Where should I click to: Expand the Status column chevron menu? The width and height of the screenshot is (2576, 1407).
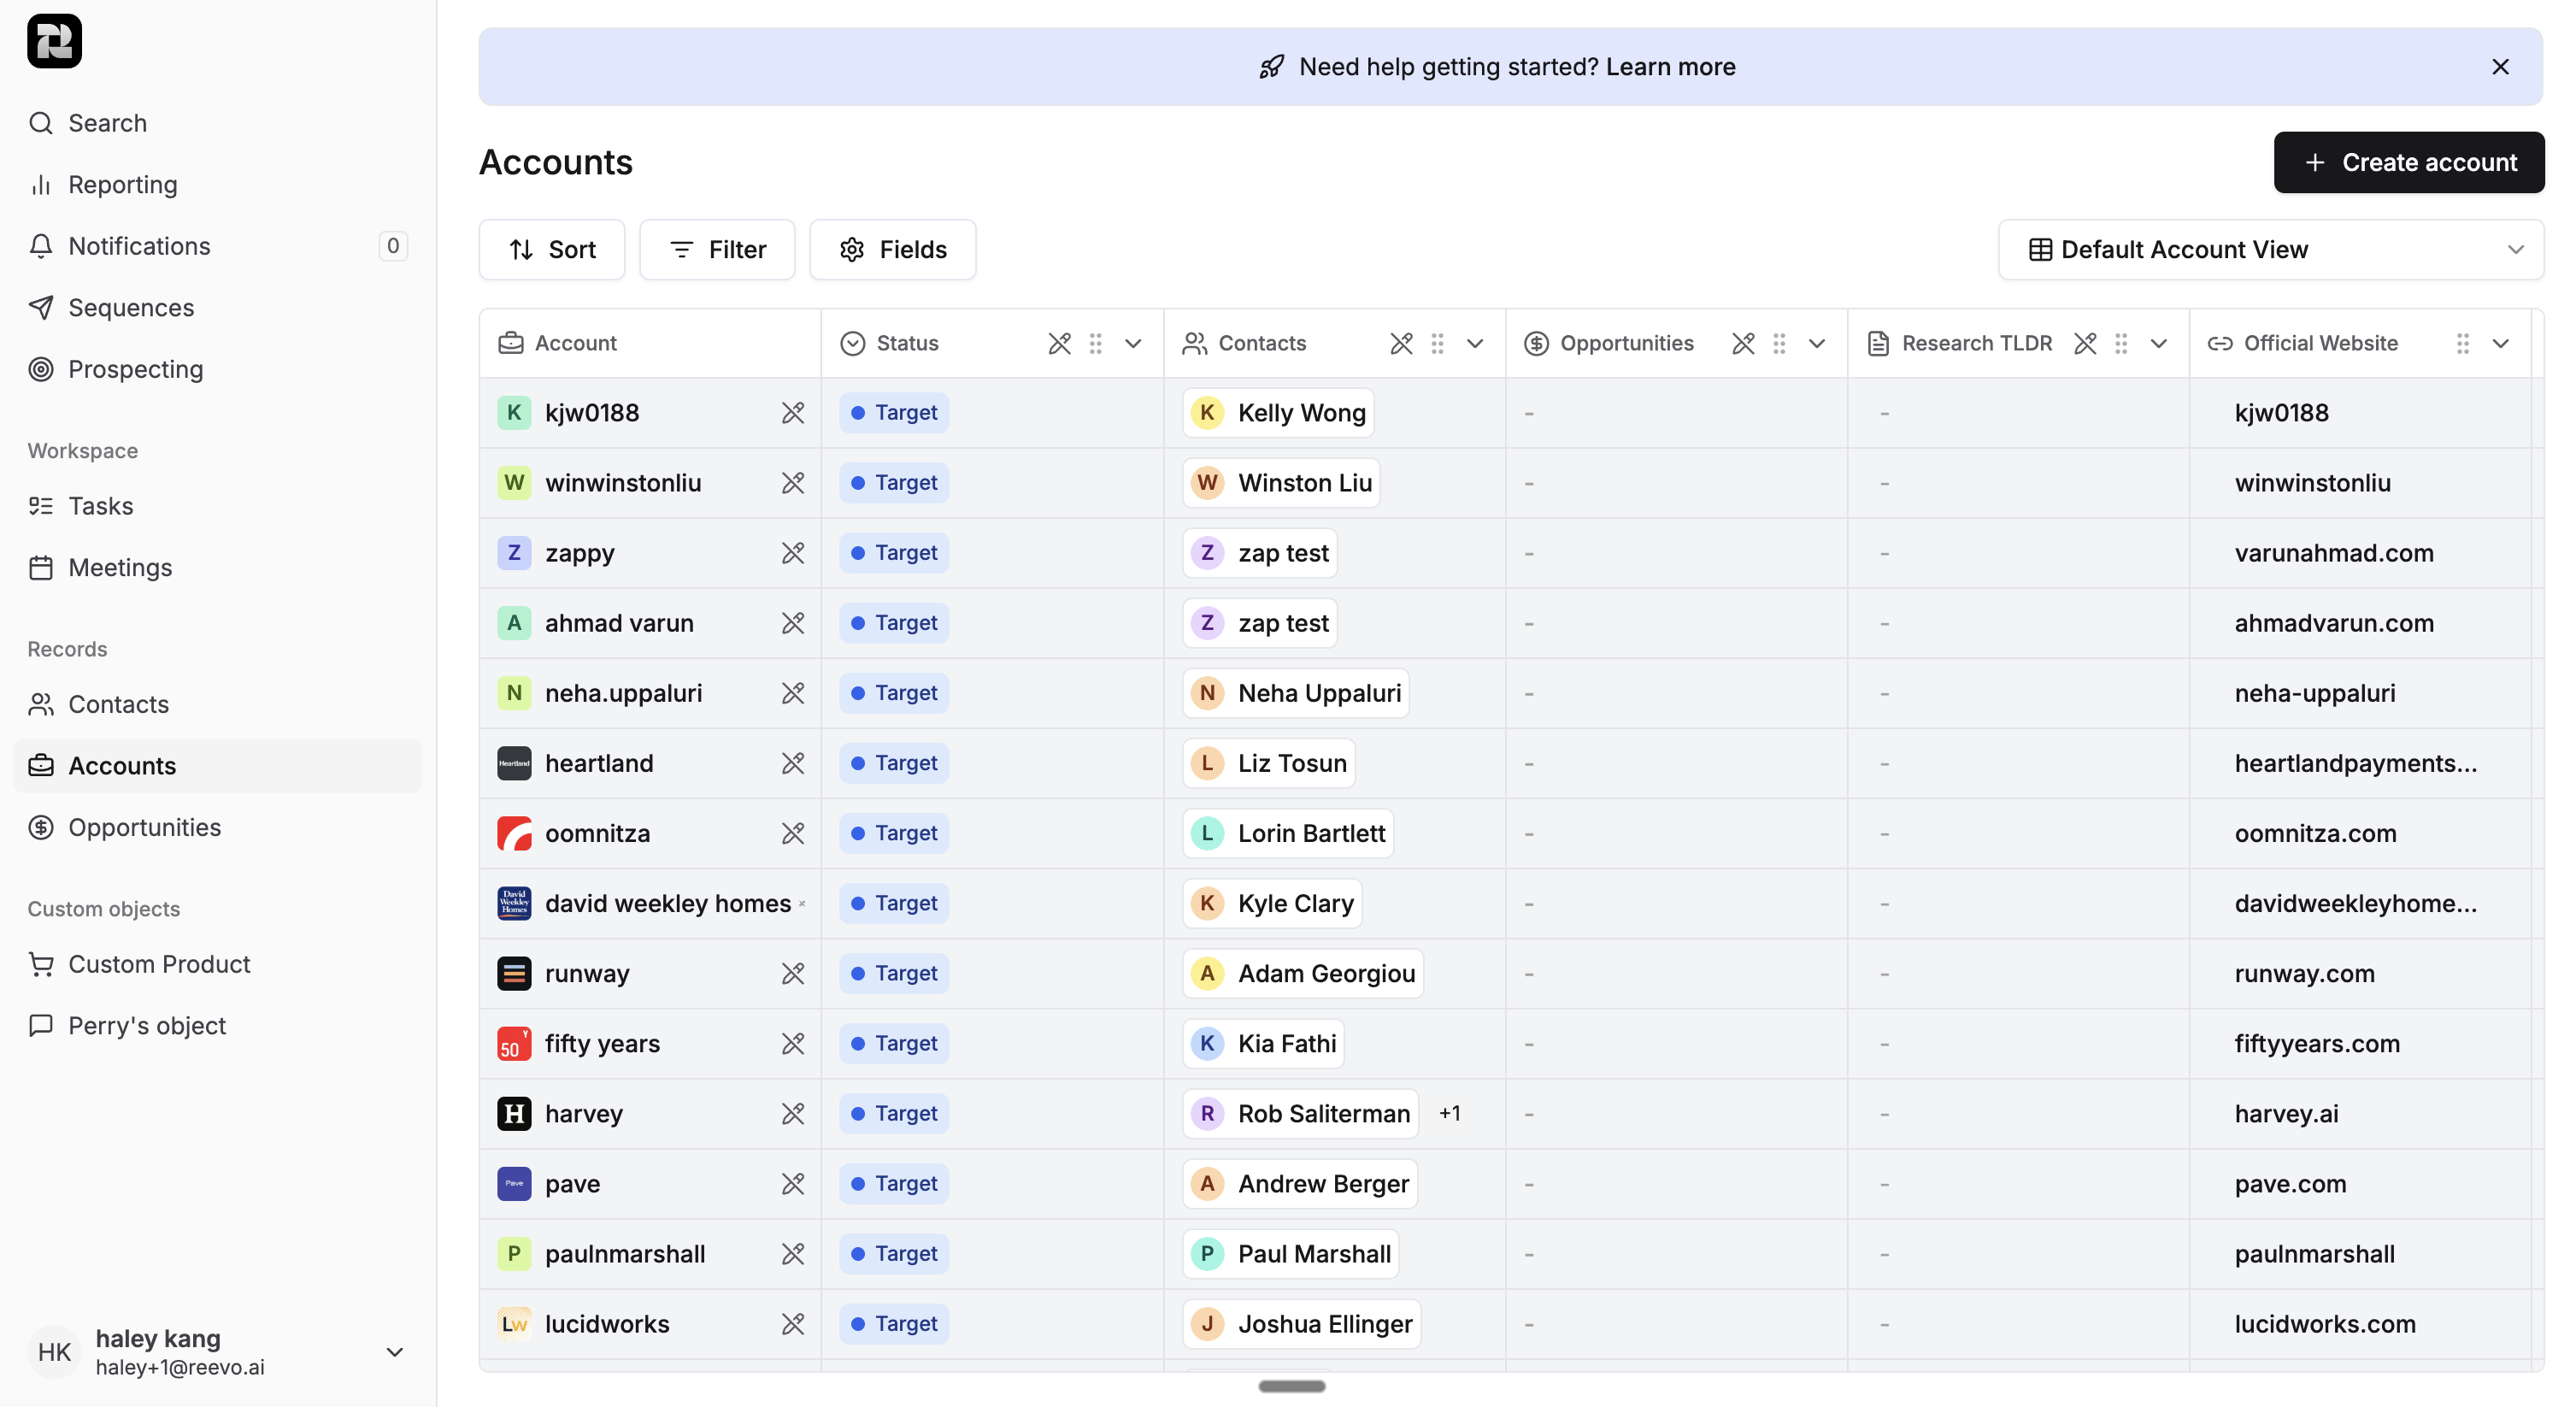pos(1133,343)
